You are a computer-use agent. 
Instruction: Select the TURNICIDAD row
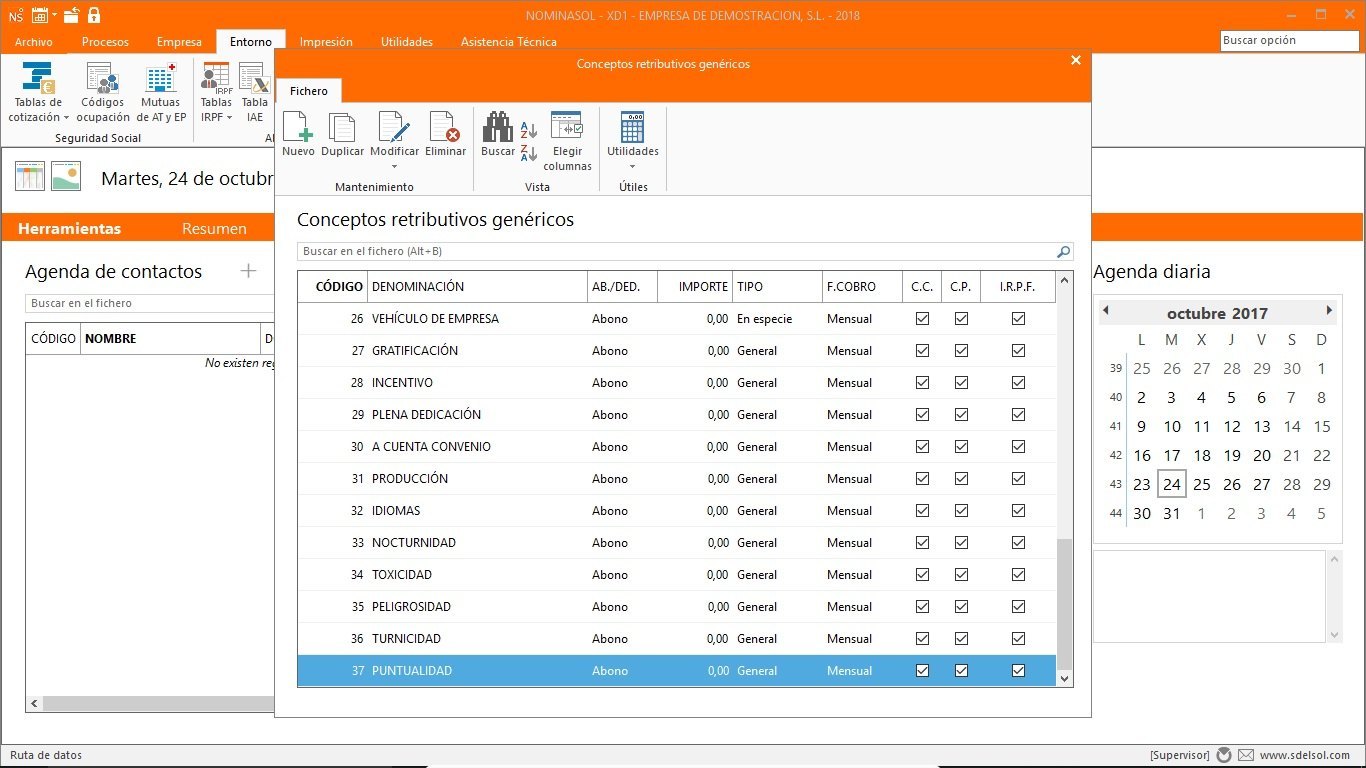click(x=677, y=639)
